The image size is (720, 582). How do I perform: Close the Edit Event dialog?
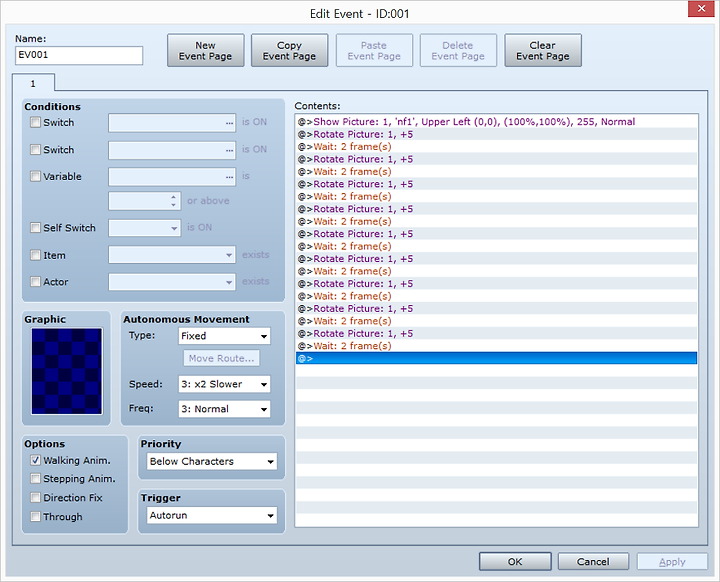click(701, 8)
